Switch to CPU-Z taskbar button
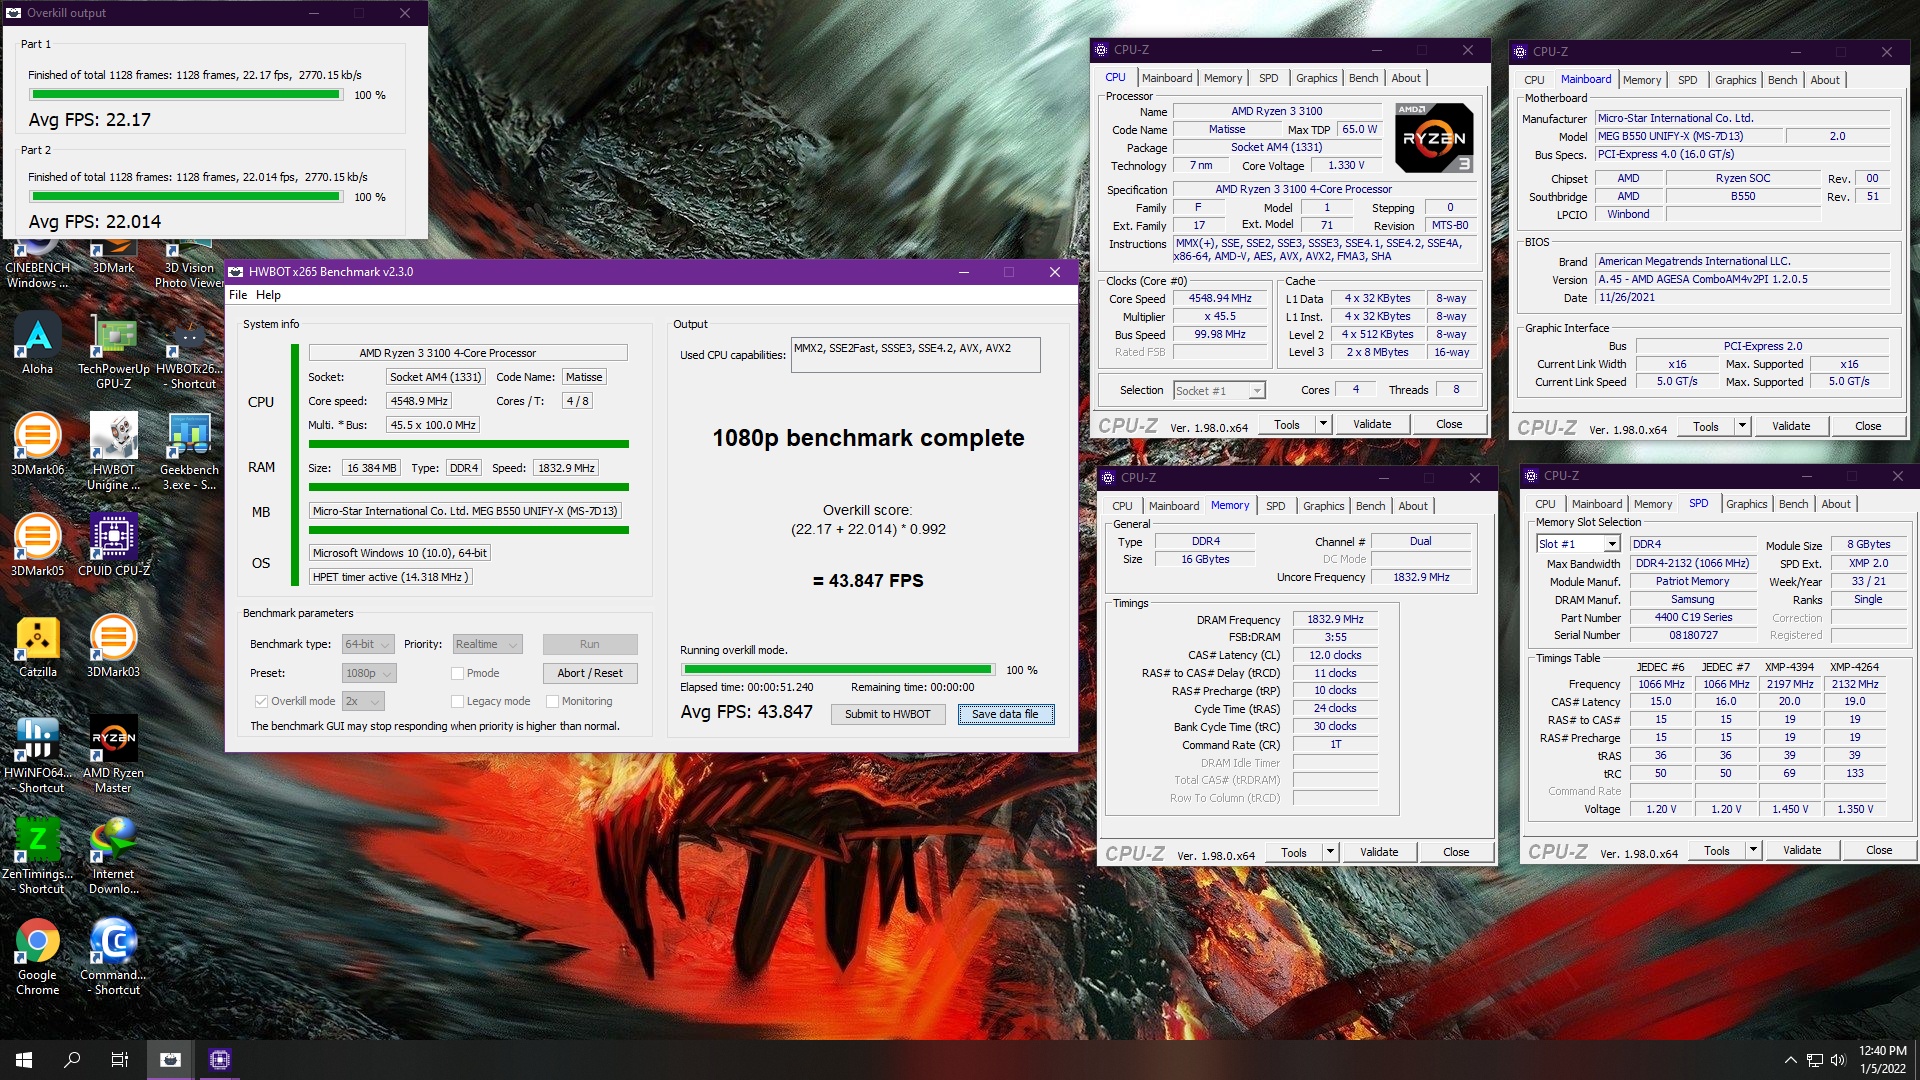 click(x=220, y=1060)
